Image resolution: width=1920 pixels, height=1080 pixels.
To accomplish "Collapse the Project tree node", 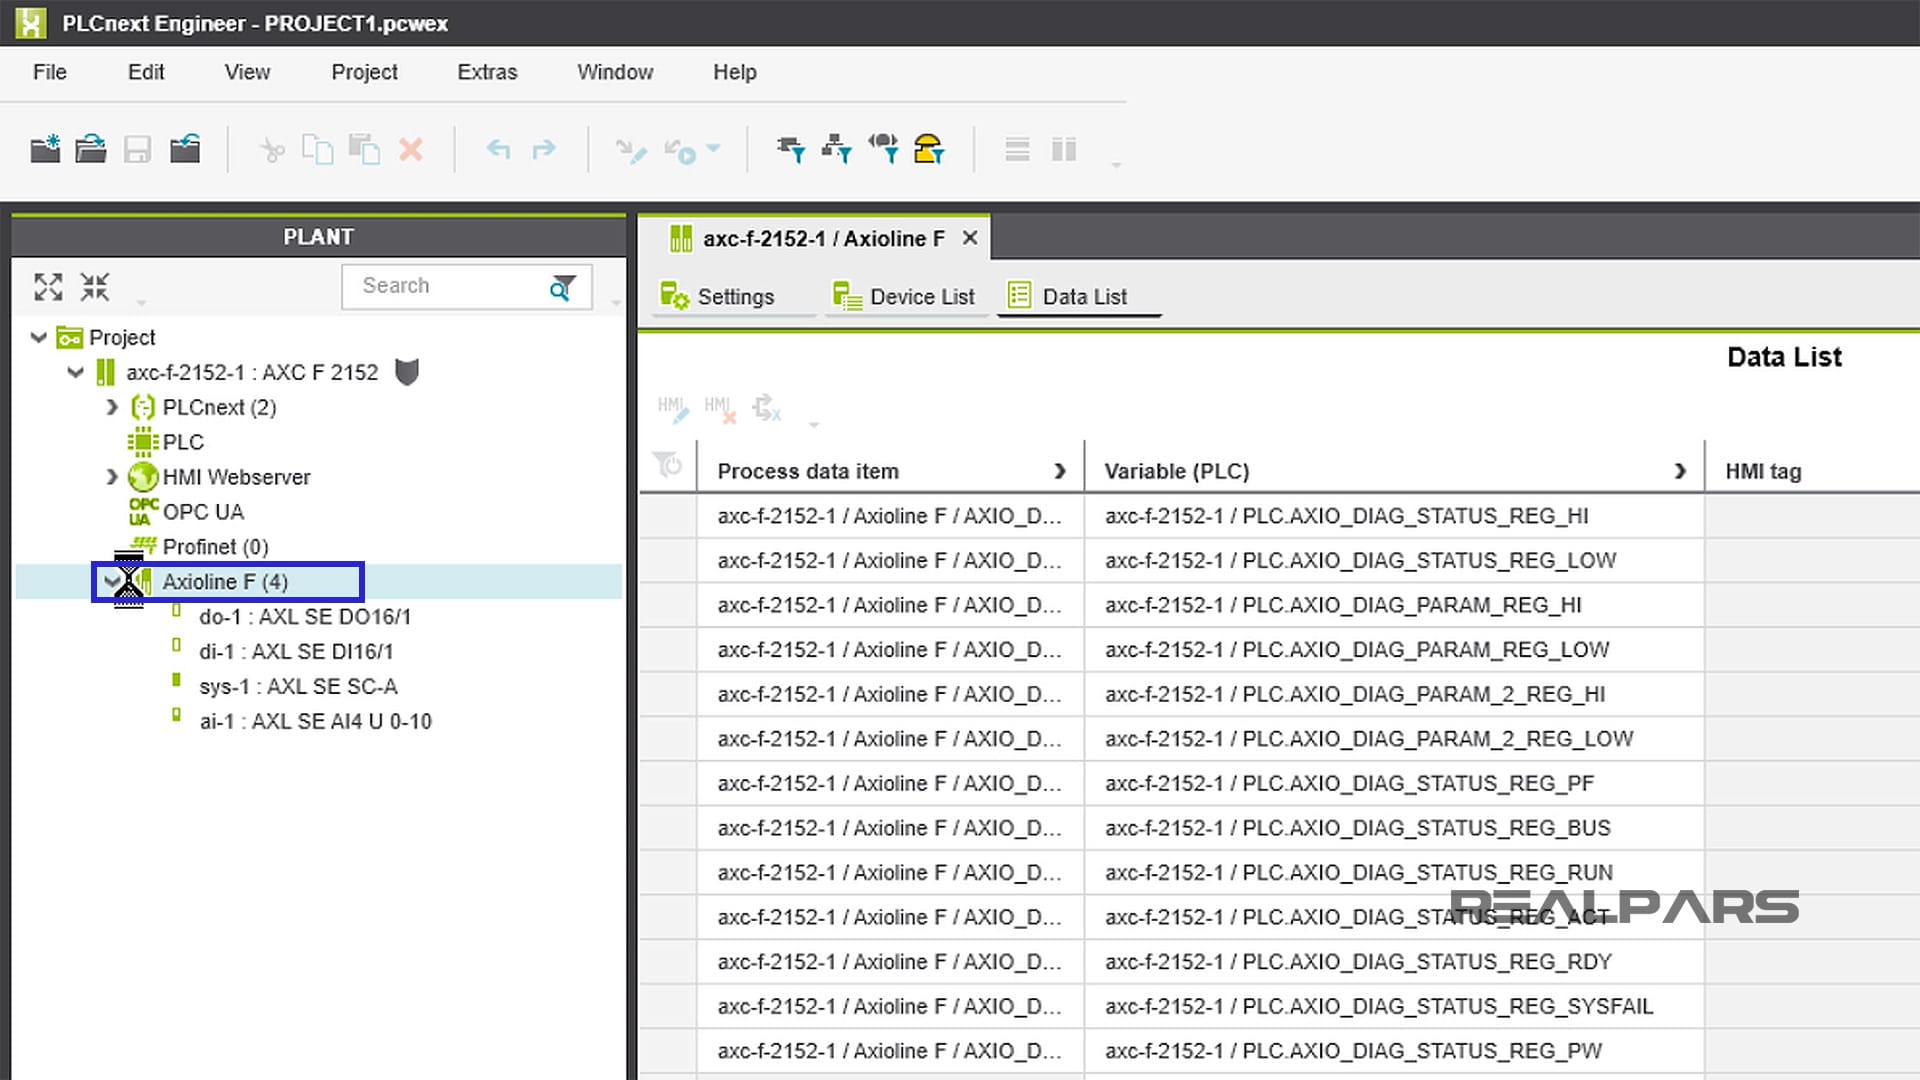I will coord(39,337).
